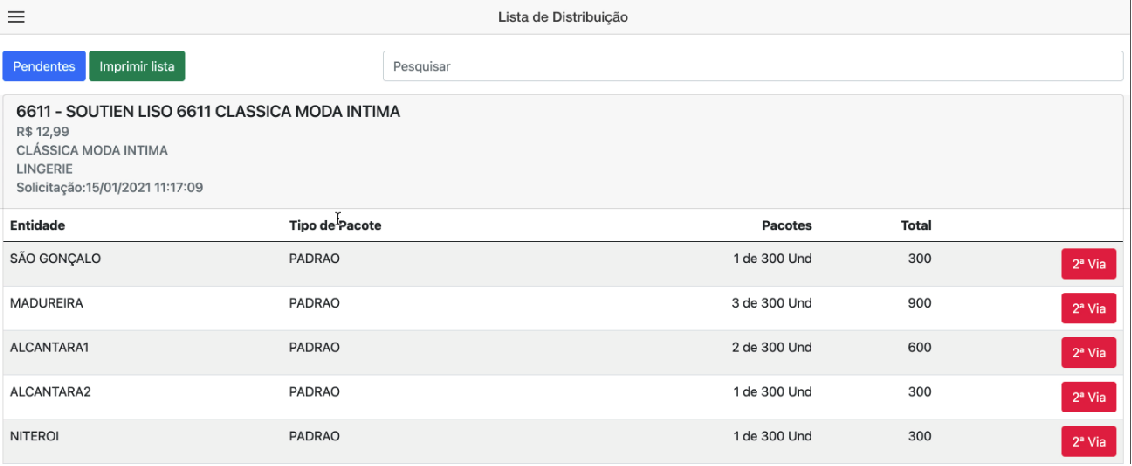Viewport: 1132px width, 466px height.
Task: Select the SÃO GONÇALO entity cell
Action: pos(56,258)
